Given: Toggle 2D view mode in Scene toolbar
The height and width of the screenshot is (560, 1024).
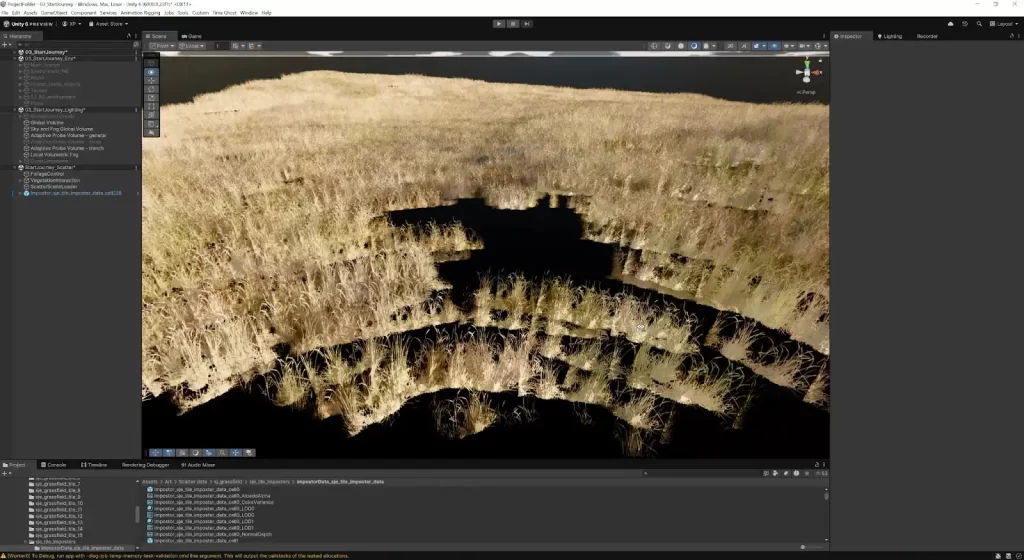Looking at the screenshot, I should click(730, 45).
